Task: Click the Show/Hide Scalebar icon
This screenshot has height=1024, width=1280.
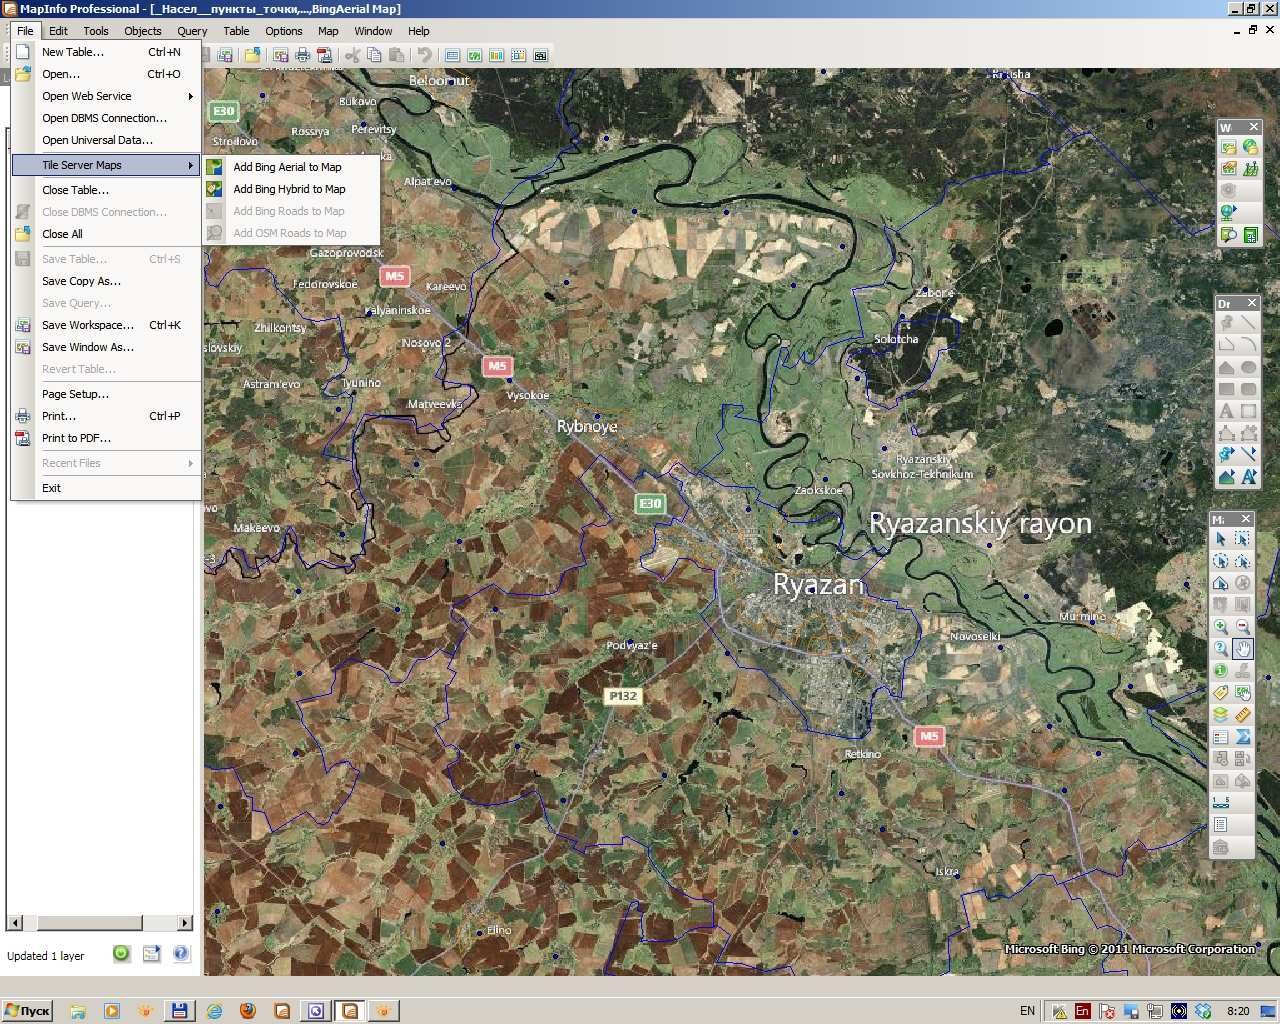Action: coord(1220,803)
